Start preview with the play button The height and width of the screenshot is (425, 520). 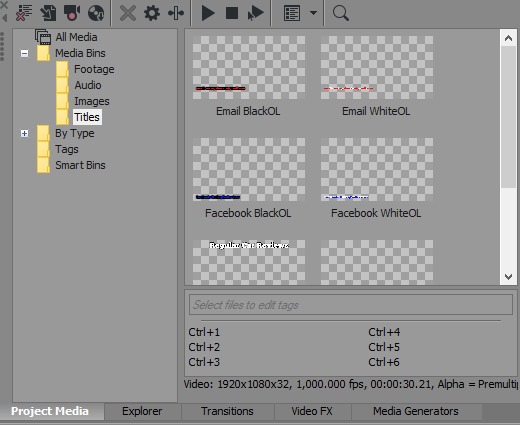pos(208,13)
